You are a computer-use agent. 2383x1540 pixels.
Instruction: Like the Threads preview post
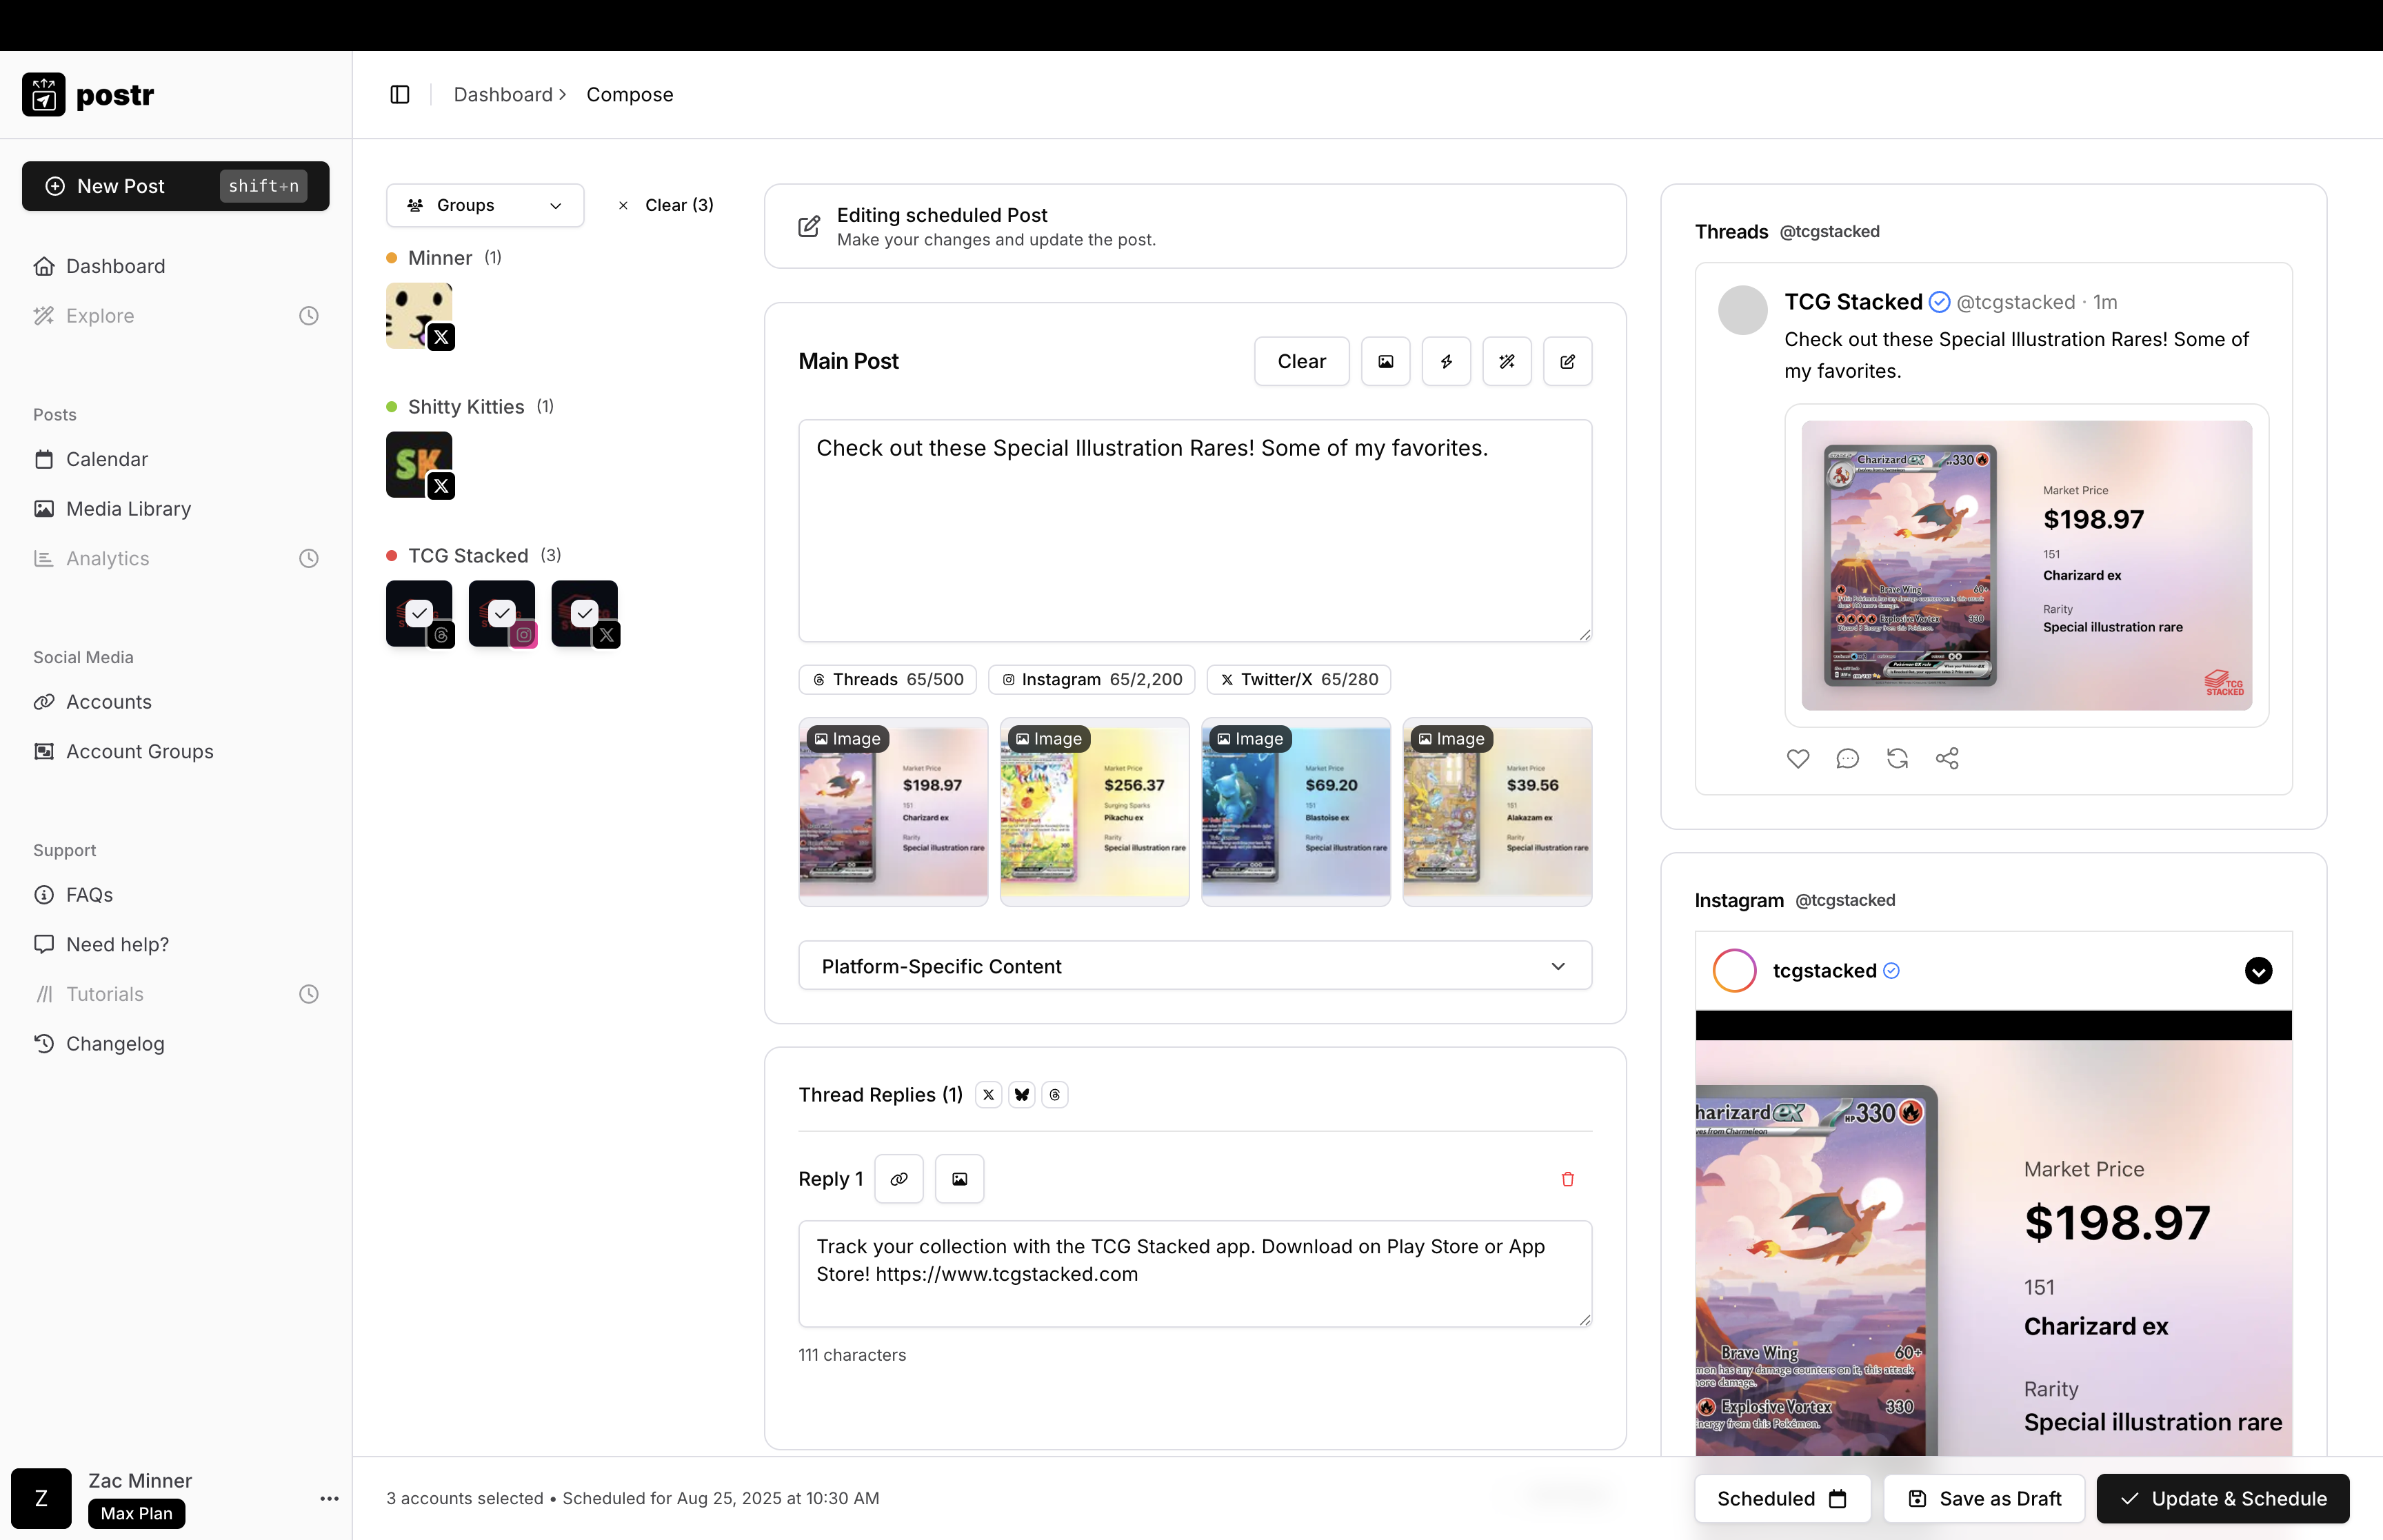(x=1797, y=759)
